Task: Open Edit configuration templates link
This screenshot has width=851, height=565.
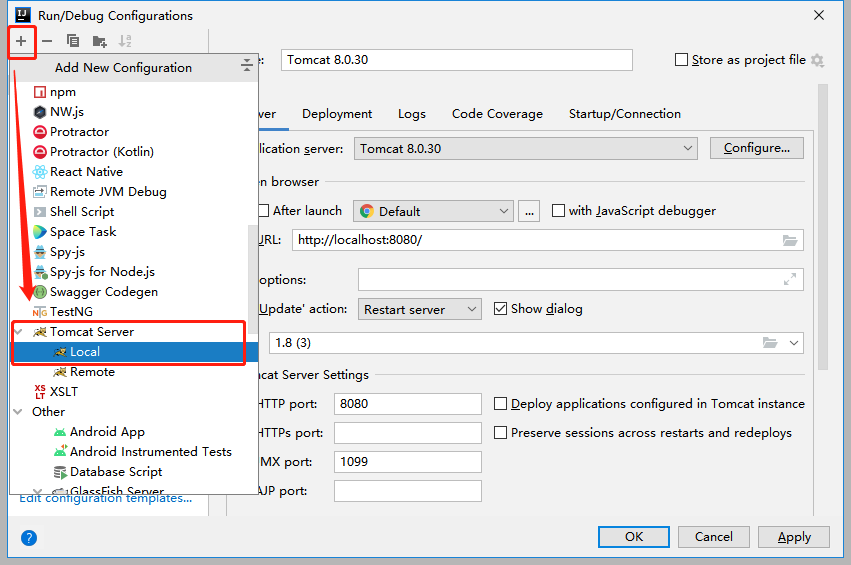Action: coord(106,498)
